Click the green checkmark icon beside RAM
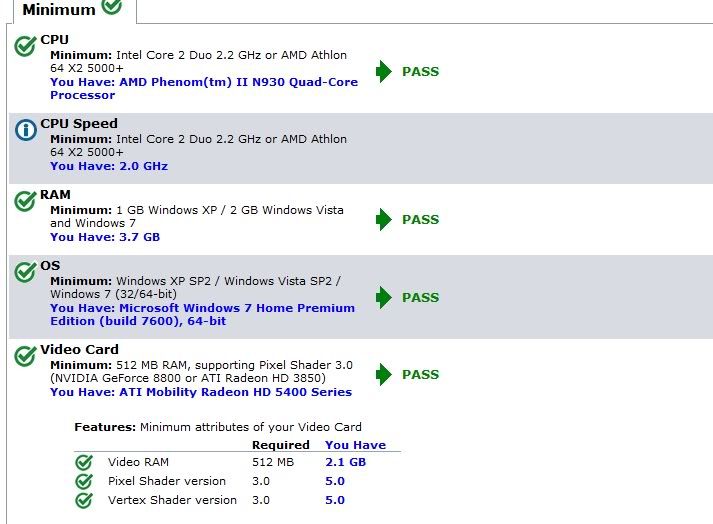713x524 pixels. [25, 201]
